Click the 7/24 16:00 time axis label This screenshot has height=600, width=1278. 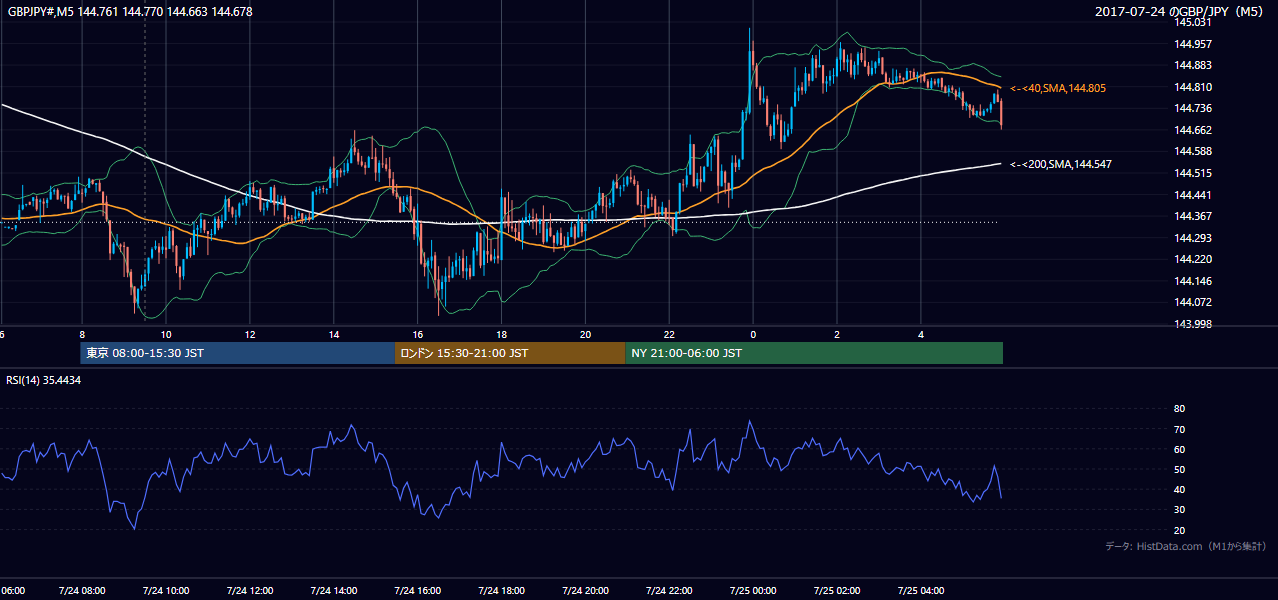[x=418, y=590]
